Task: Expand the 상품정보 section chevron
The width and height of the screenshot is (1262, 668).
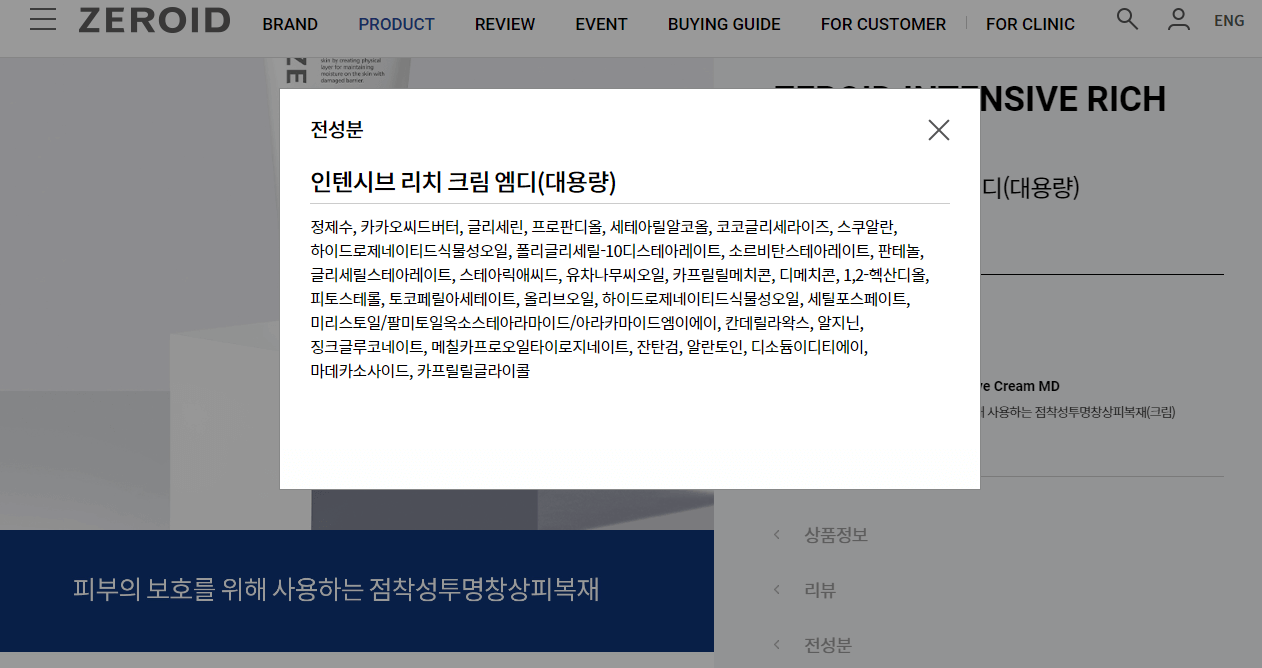Action: 777,535
